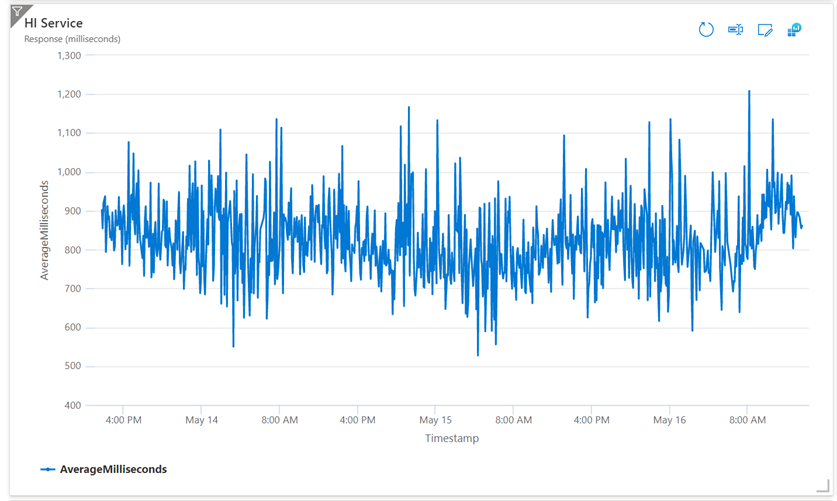Click the HI Service tile title
Image resolution: width=837 pixels, height=501 pixels.
coord(54,22)
